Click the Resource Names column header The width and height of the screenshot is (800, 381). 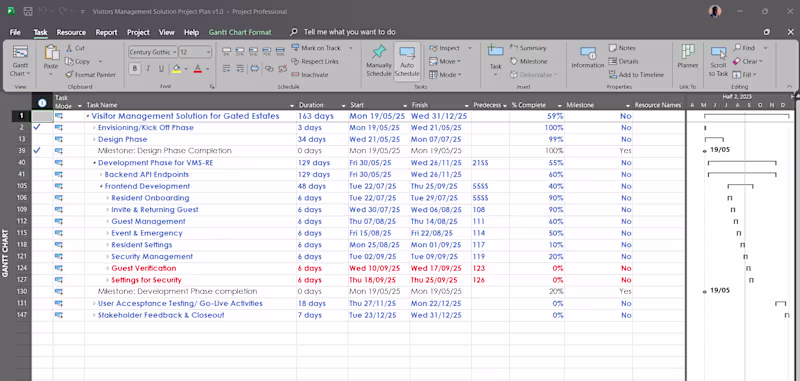[x=658, y=105]
